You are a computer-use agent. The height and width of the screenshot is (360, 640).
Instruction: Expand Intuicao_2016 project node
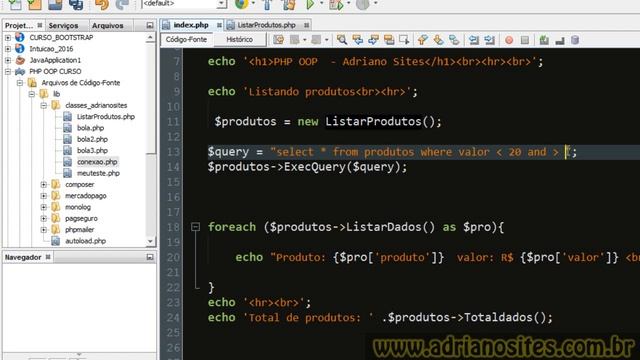pos(8,49)
